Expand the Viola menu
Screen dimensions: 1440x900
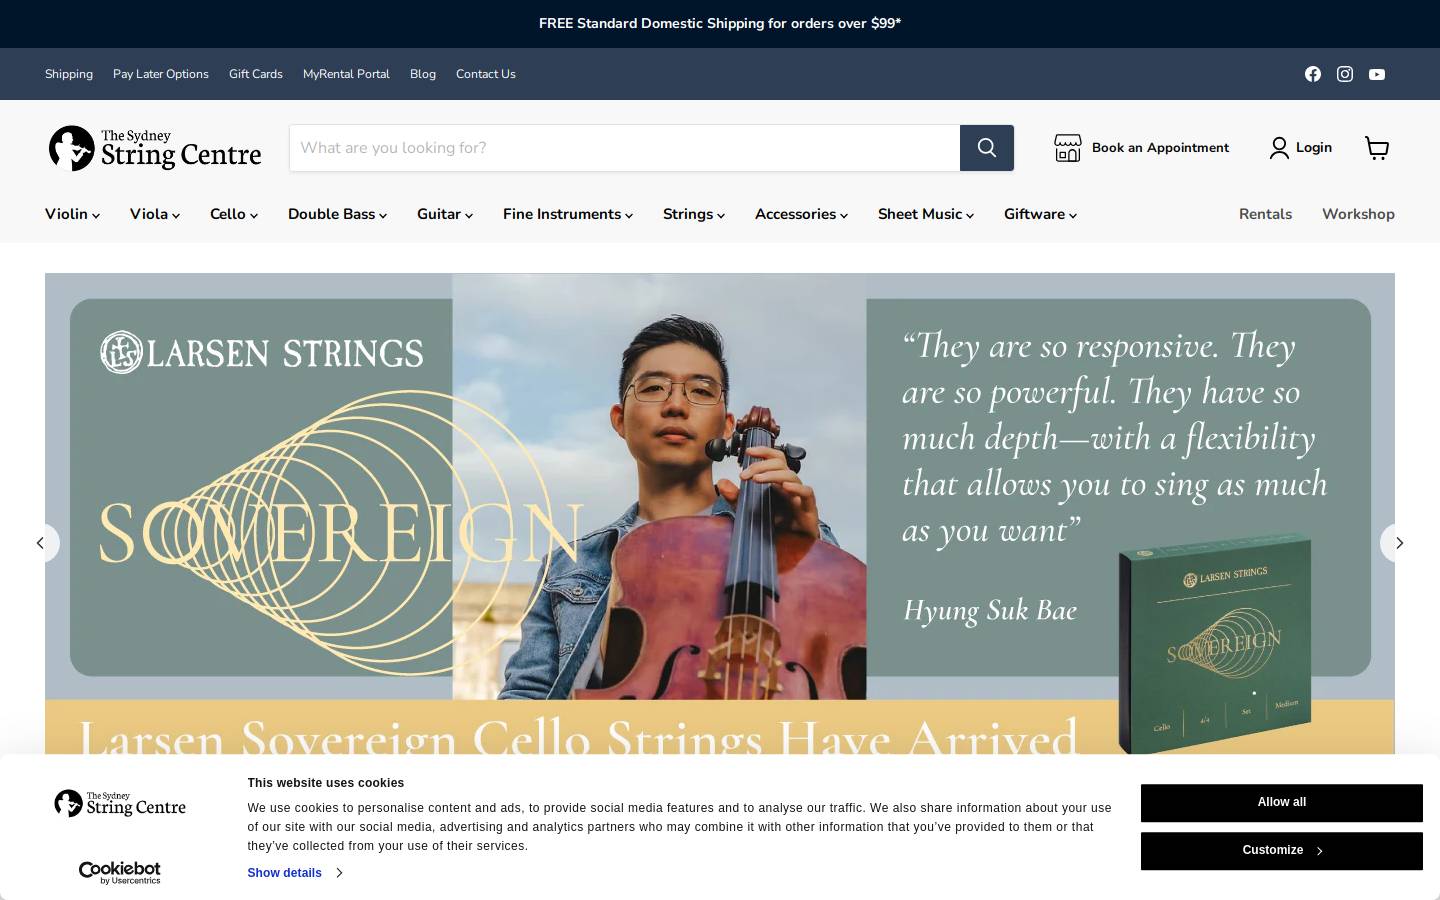155,214
